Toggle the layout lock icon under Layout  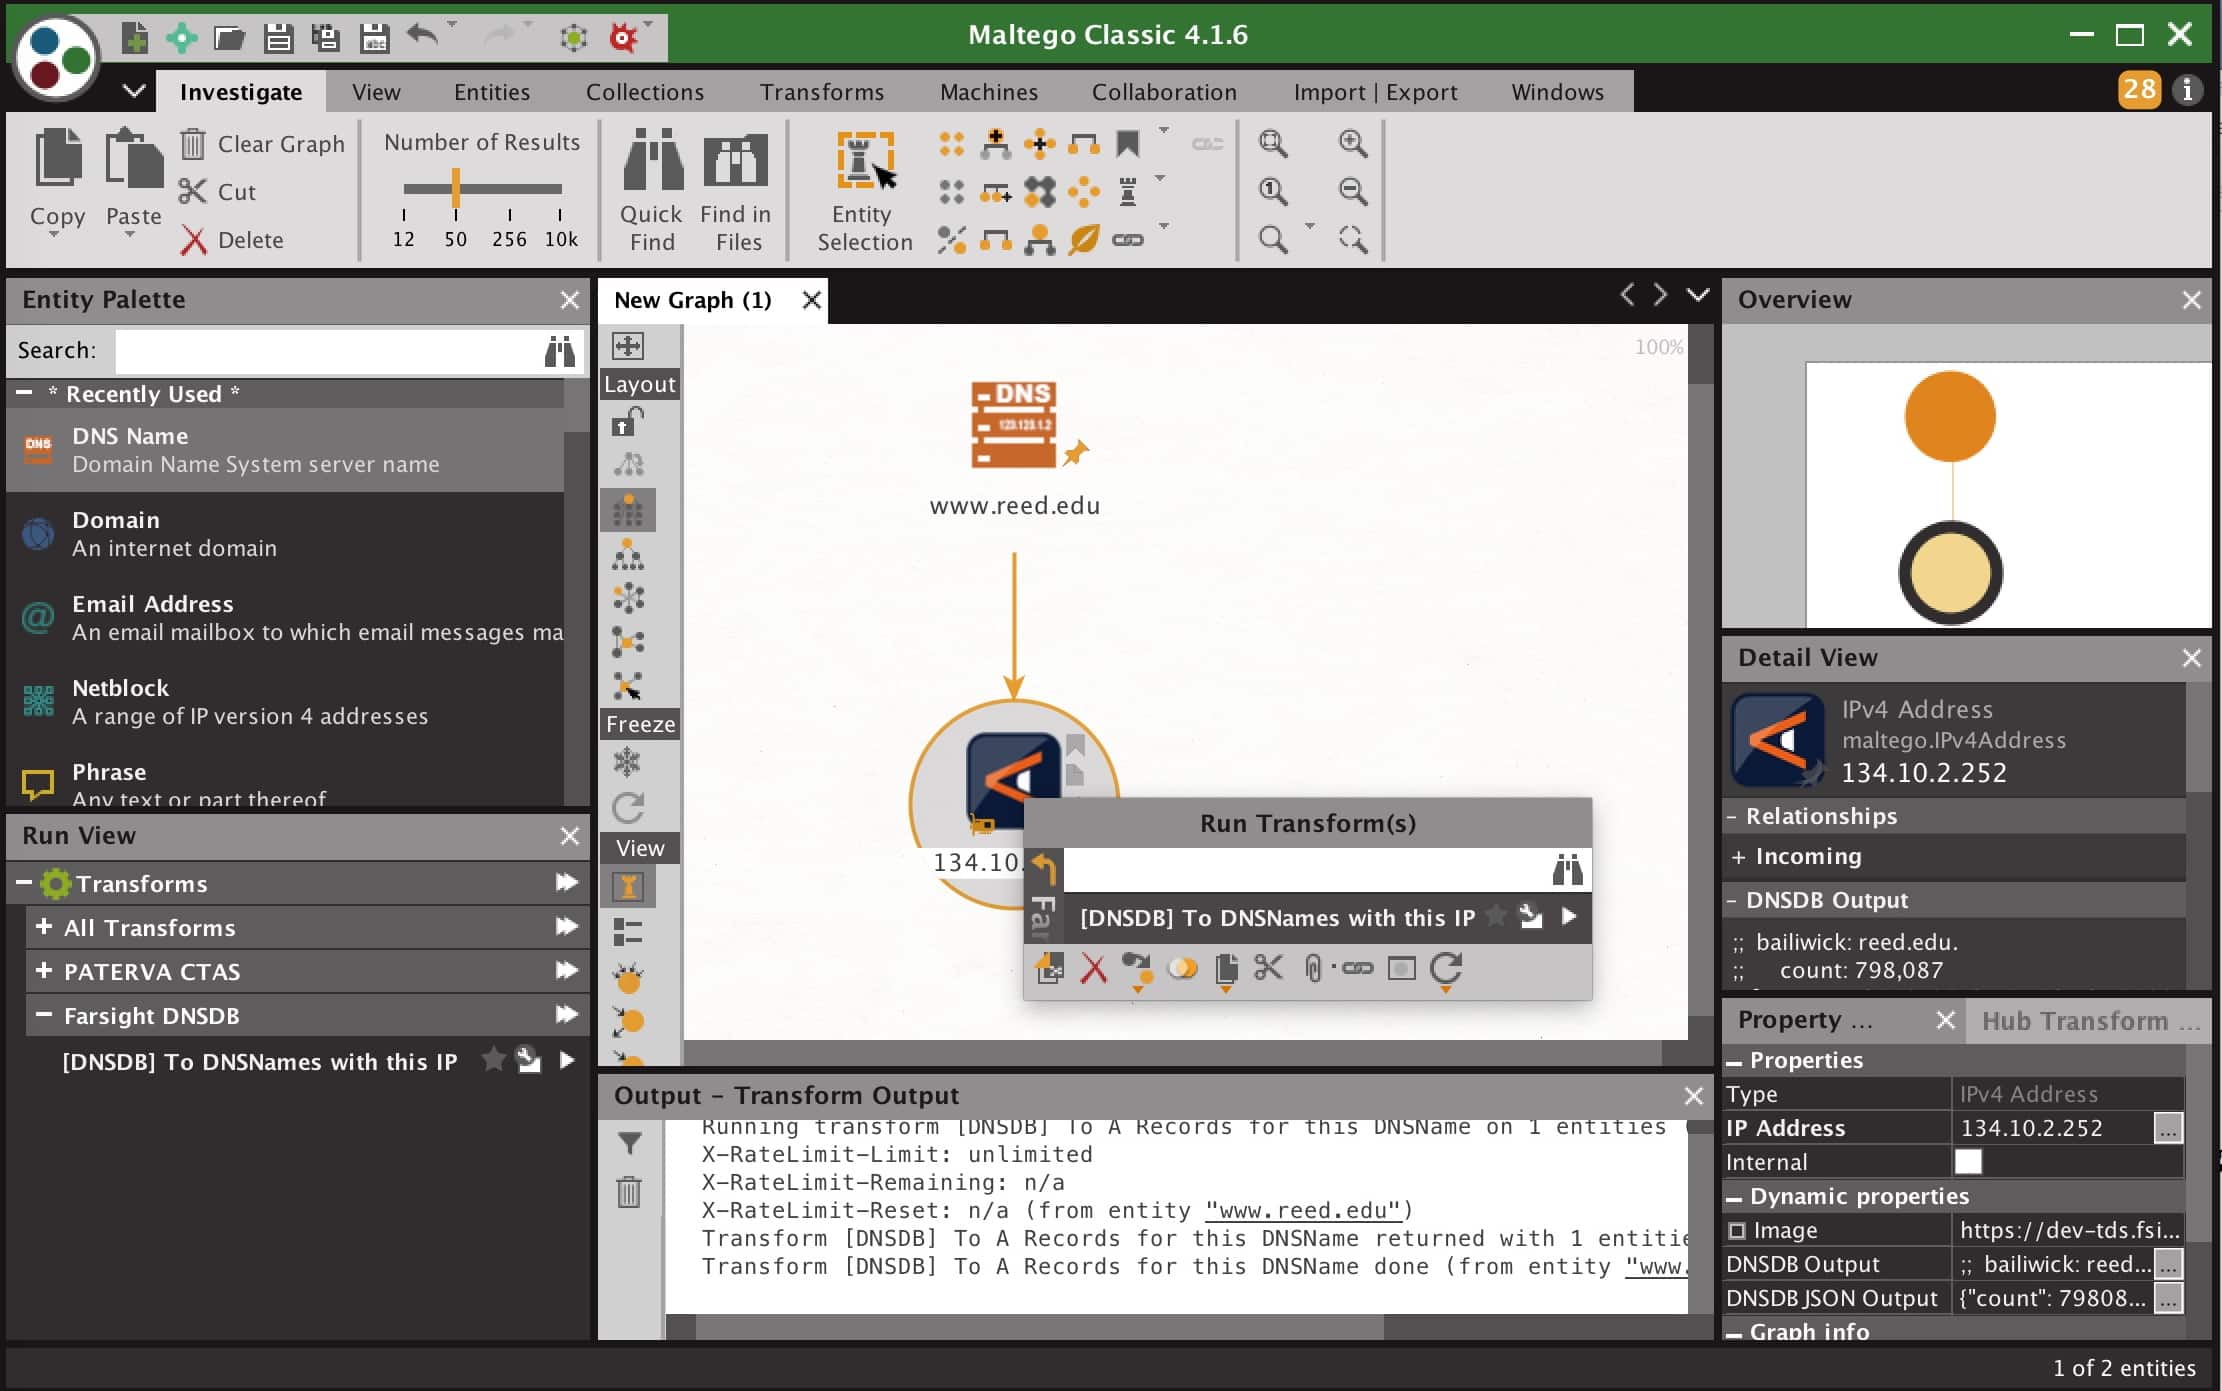[627, 423]
